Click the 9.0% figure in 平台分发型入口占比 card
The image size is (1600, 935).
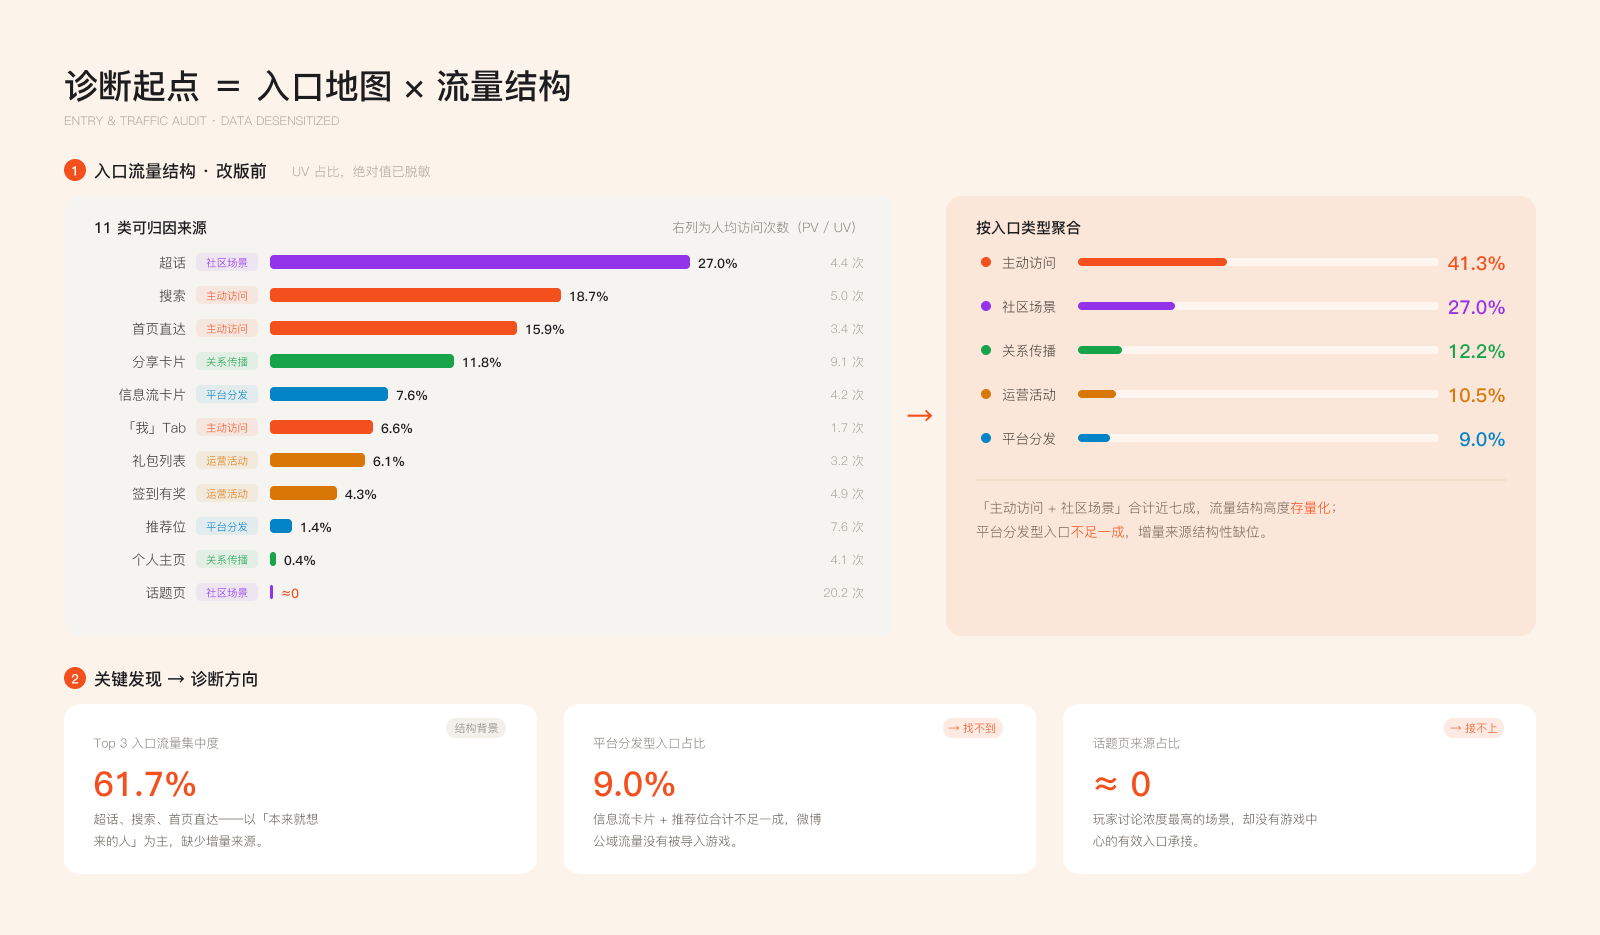tap(634, 784)
